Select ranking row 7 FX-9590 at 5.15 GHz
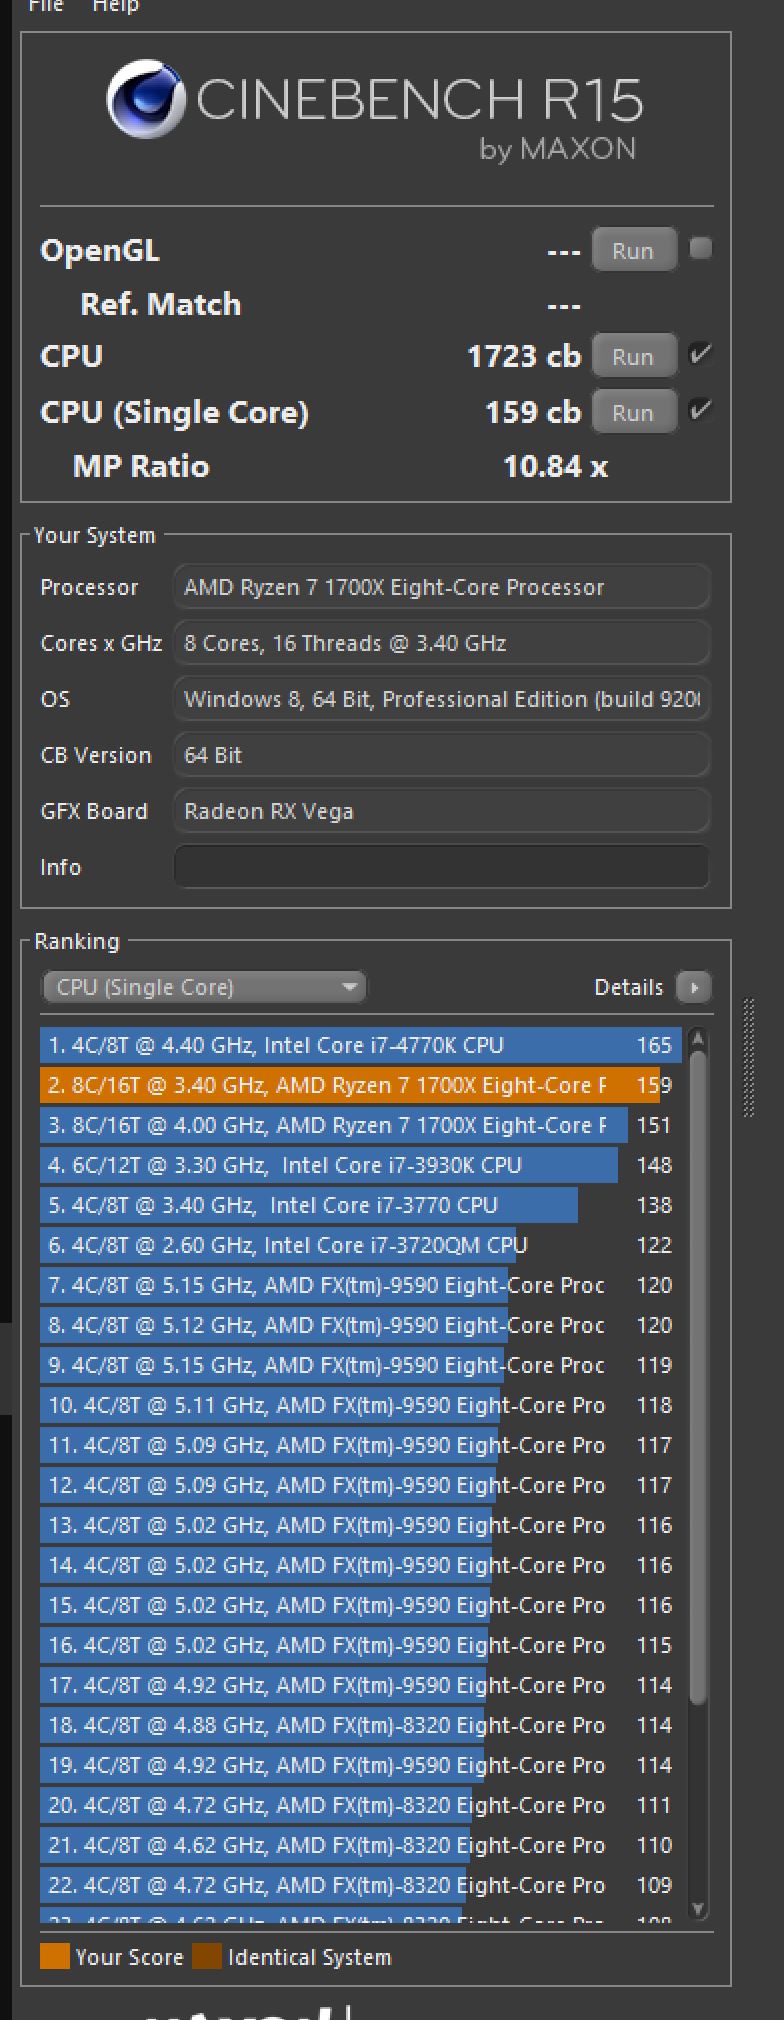This screenshot has width=784, height=2020. [x=361, y=1285]
